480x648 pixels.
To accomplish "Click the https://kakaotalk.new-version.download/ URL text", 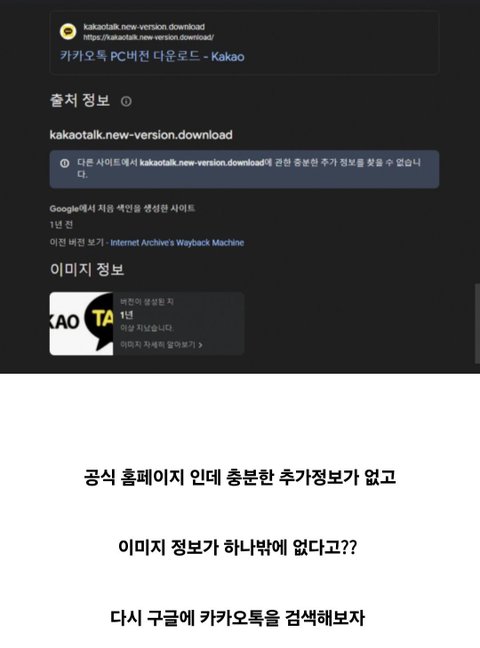I will tap(148, 37).
